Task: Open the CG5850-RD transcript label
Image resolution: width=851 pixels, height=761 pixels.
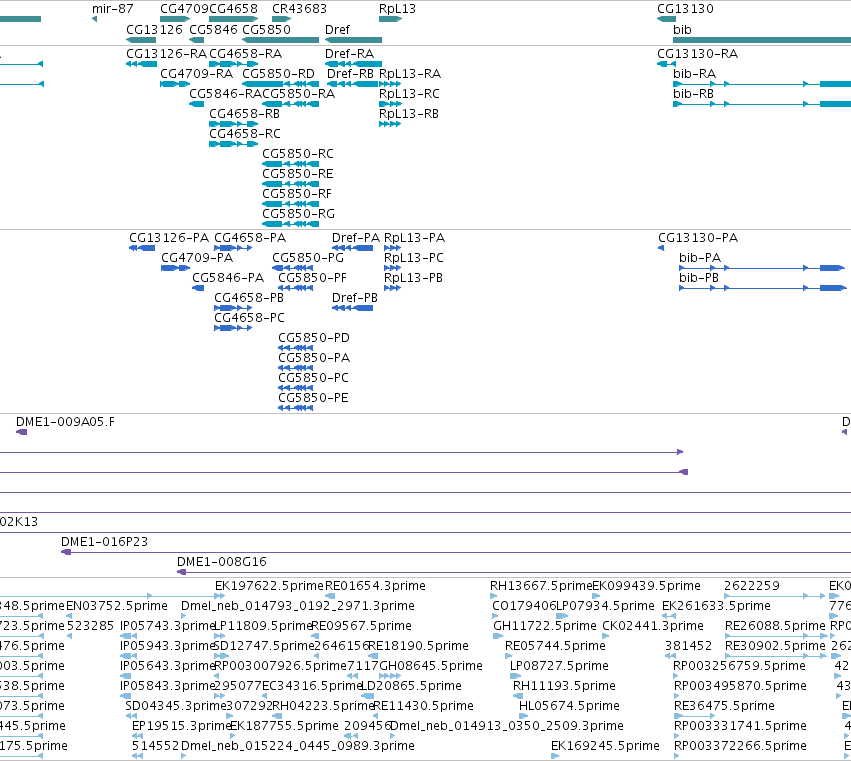Action: pos(278,74)
